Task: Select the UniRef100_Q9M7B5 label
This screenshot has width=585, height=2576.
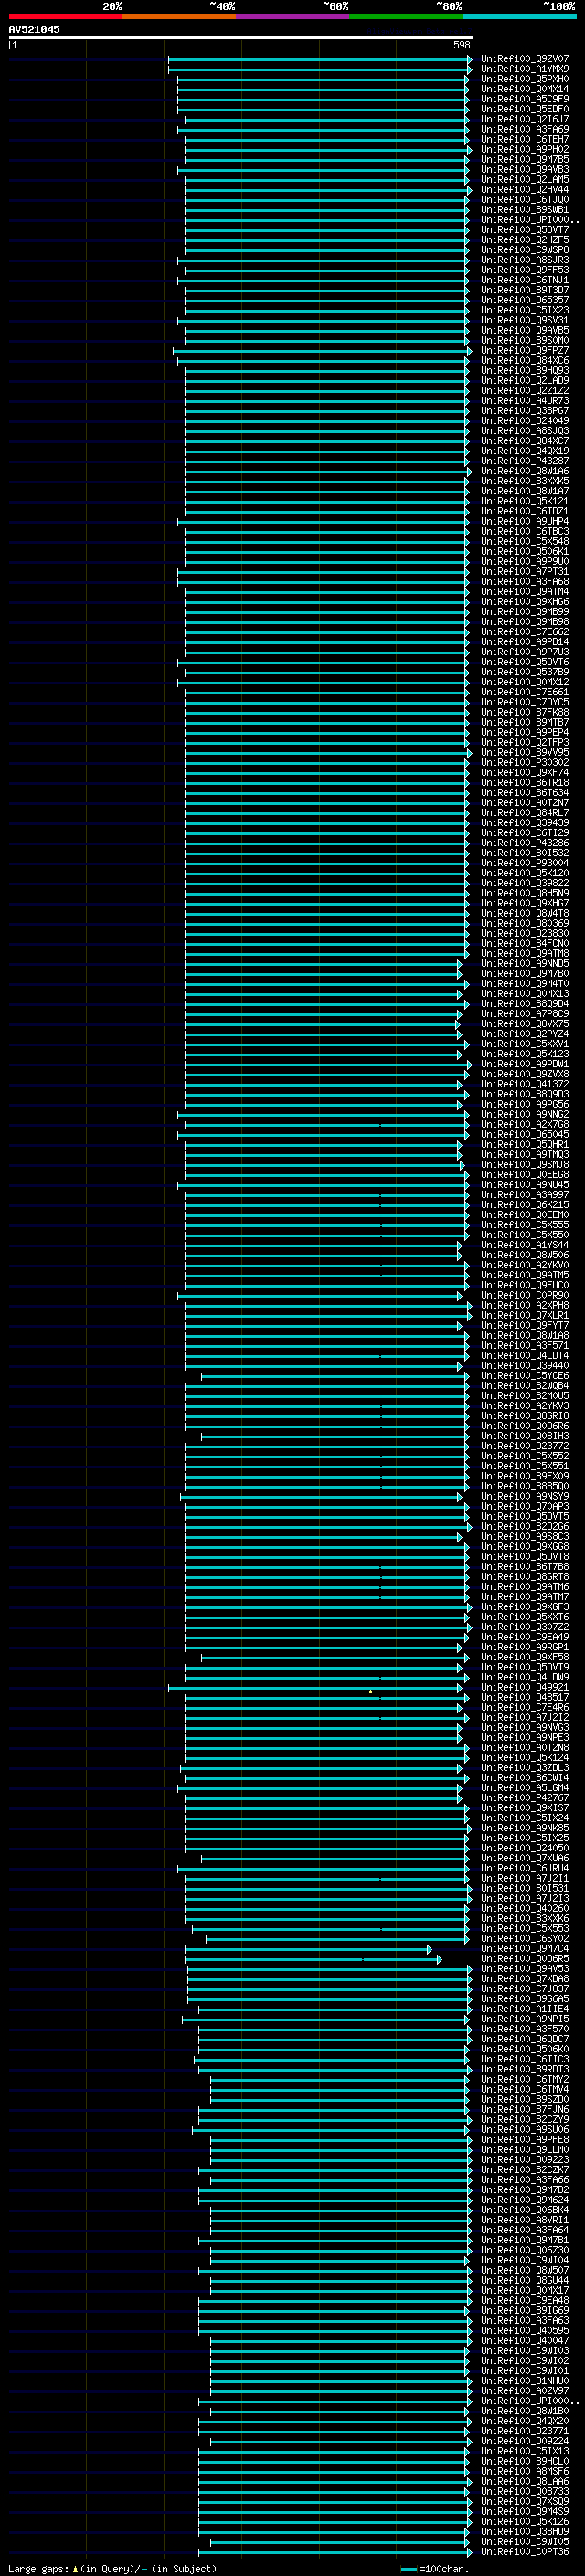Action: click(x=525, y=159)
